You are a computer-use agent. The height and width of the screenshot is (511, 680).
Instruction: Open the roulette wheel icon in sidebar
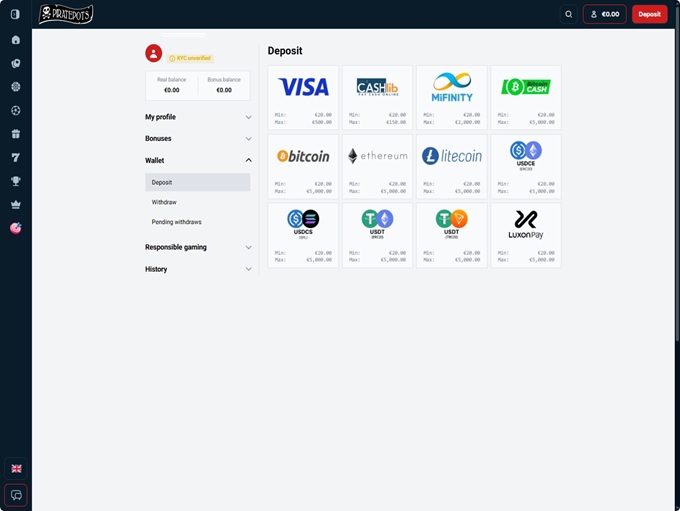(16, 87)
